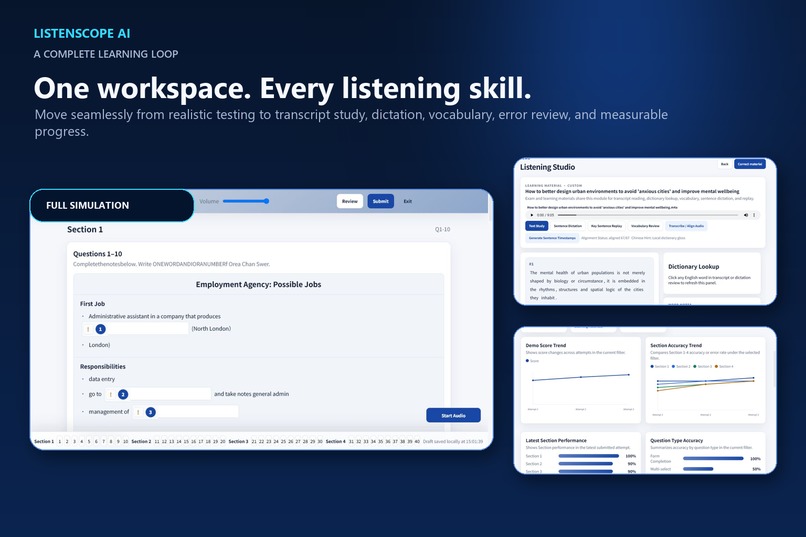The image size is (806, 537).
Task: Click the flag marker beside question 2
Action: coord(111,394)
